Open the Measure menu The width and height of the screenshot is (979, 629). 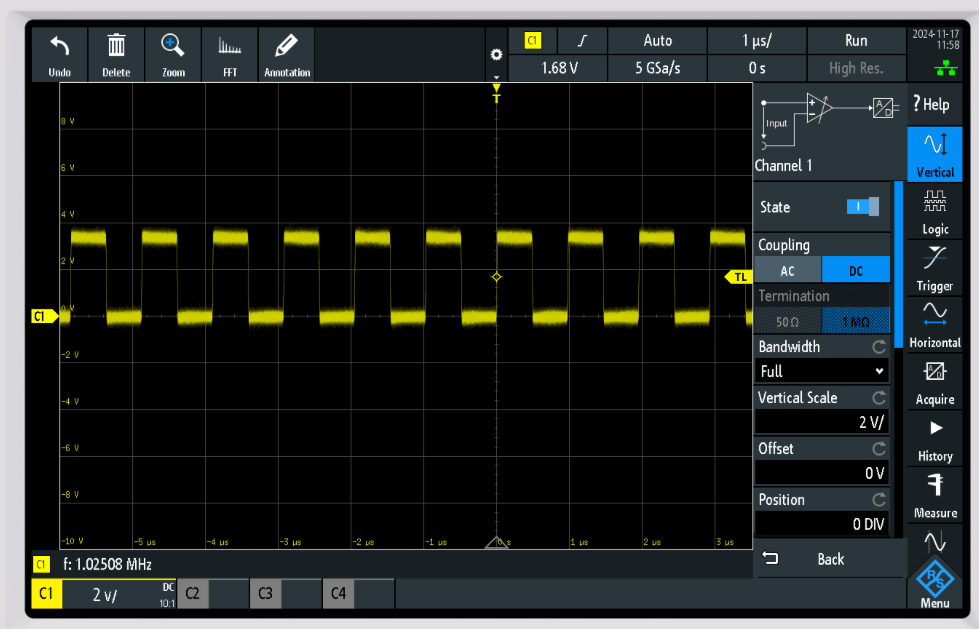935,496
